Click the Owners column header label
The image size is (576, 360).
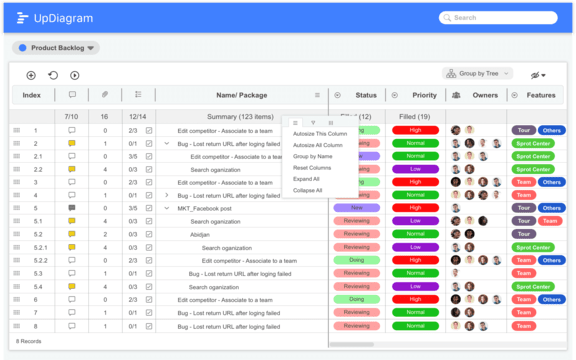485,95
